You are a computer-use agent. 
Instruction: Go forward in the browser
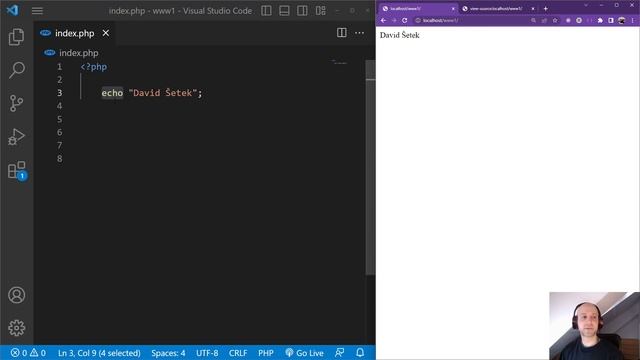(x=394, y=20)
